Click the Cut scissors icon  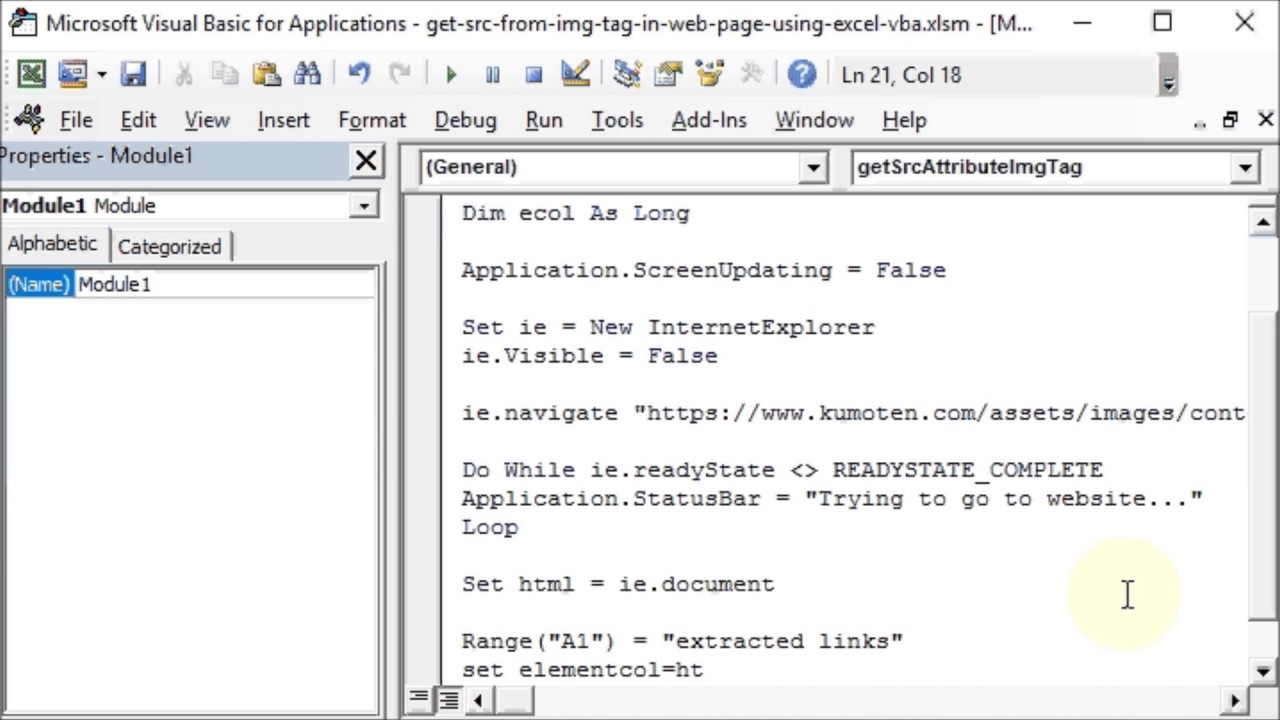pos(184,74)
